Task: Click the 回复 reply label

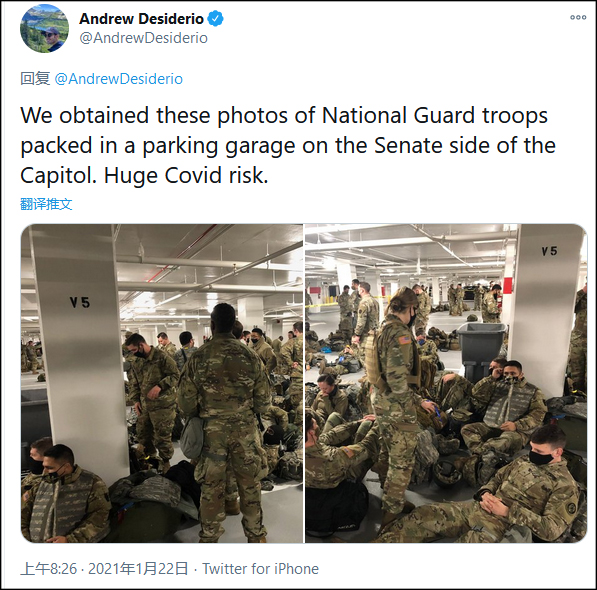Action: [x=35, y=79]
